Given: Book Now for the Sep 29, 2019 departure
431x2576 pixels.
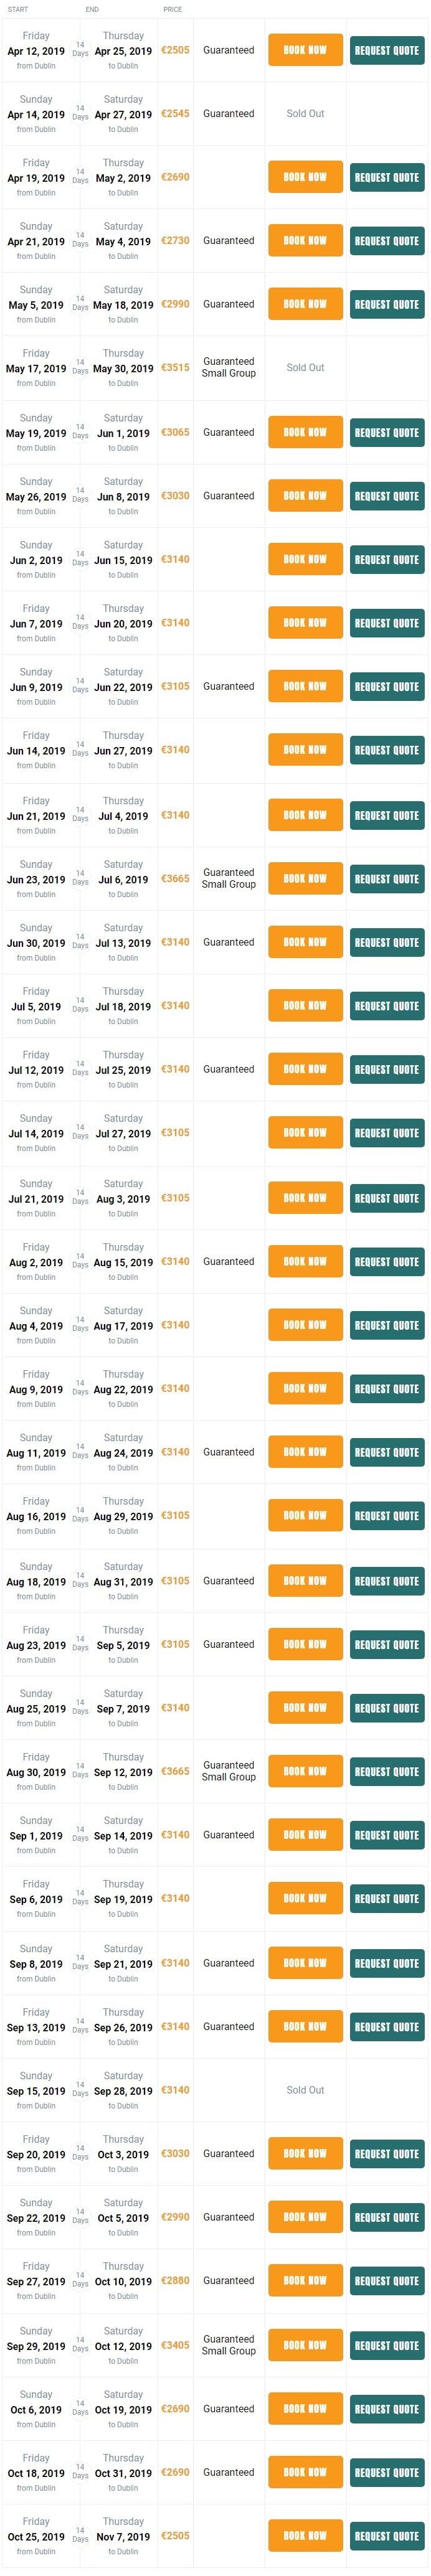Looking at the screenshot, I should click(305, 2345).
